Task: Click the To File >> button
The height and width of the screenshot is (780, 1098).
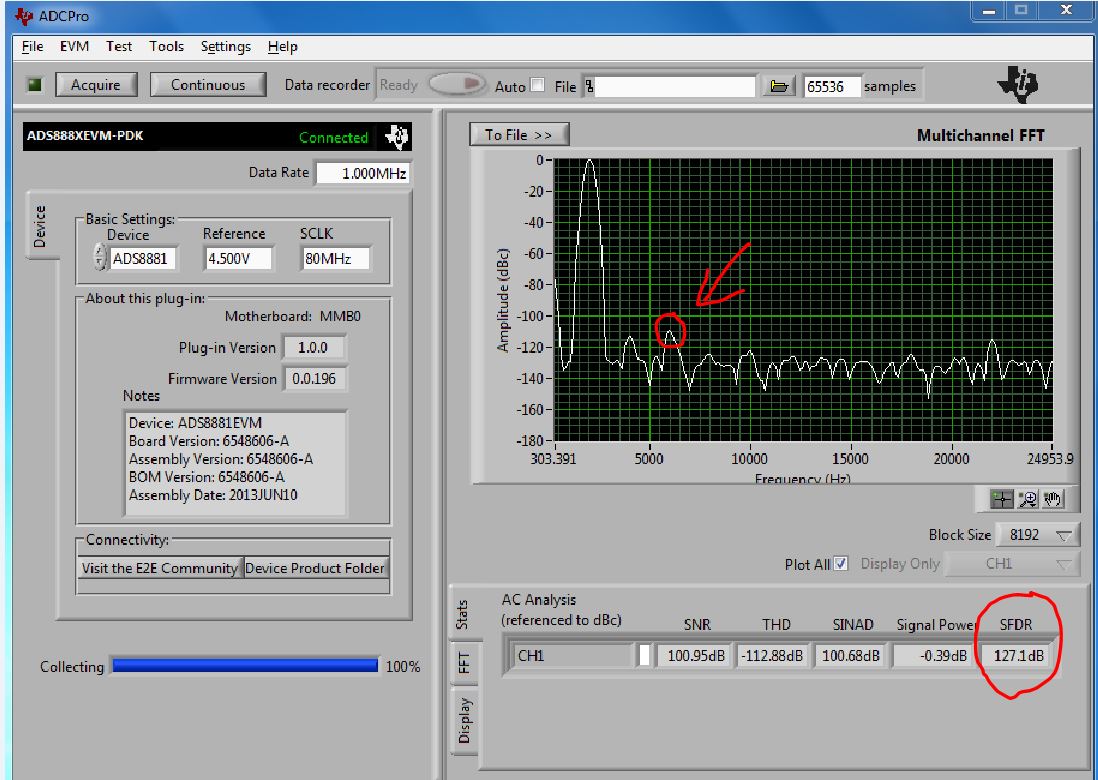Action: click(519, 134)
